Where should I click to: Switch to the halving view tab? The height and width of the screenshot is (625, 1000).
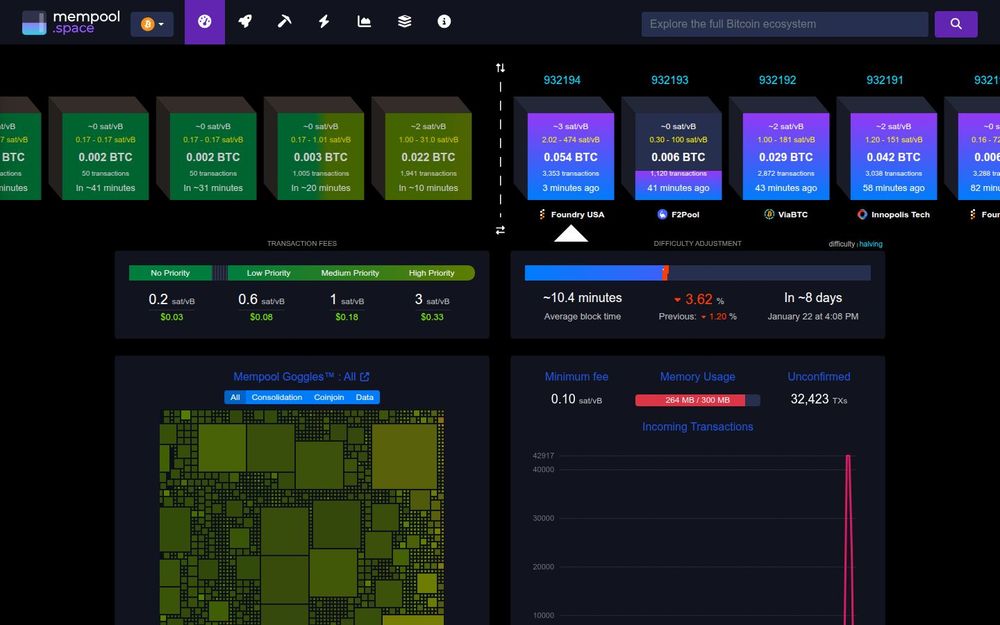(871, 244)
